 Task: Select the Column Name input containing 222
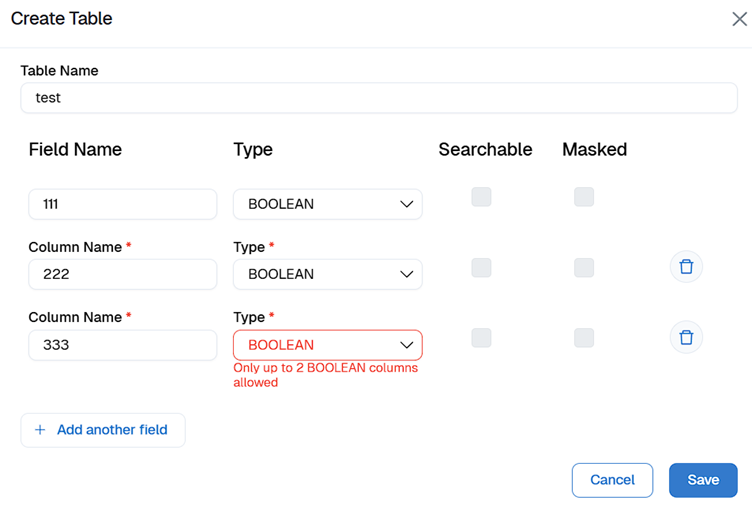[123, 274]
